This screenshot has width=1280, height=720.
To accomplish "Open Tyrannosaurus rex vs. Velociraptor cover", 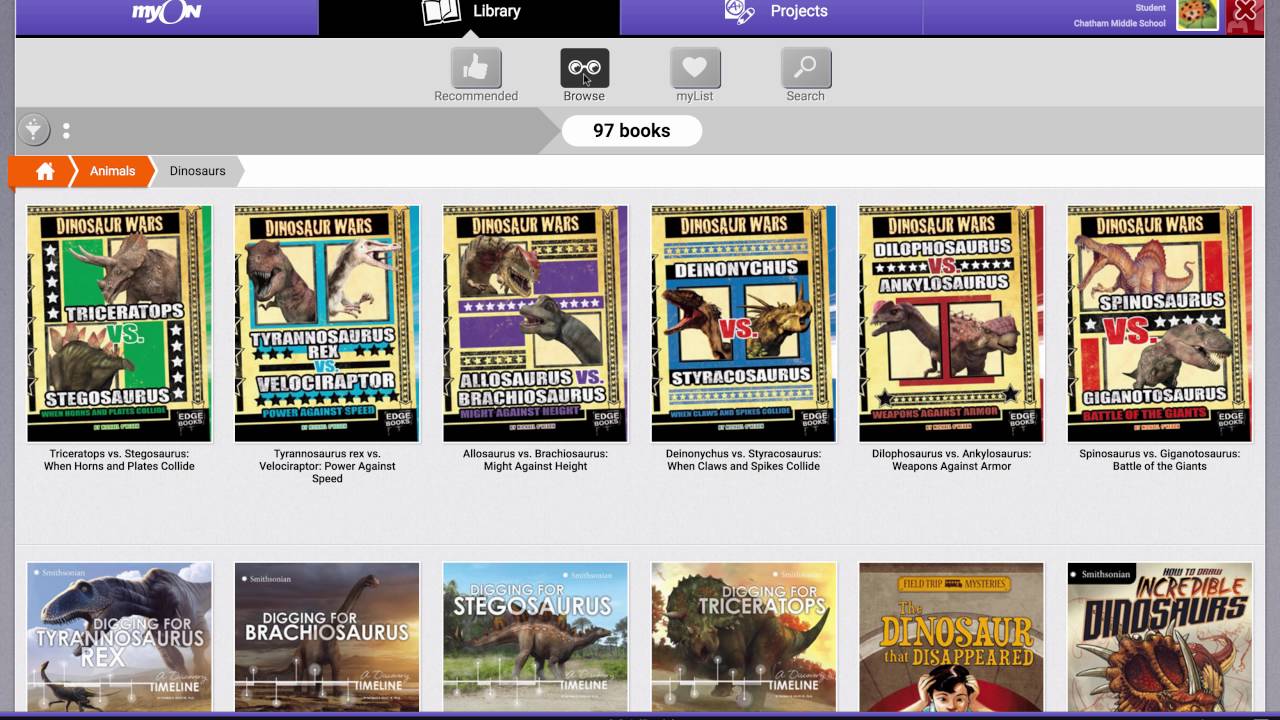I will pos(327,324).
